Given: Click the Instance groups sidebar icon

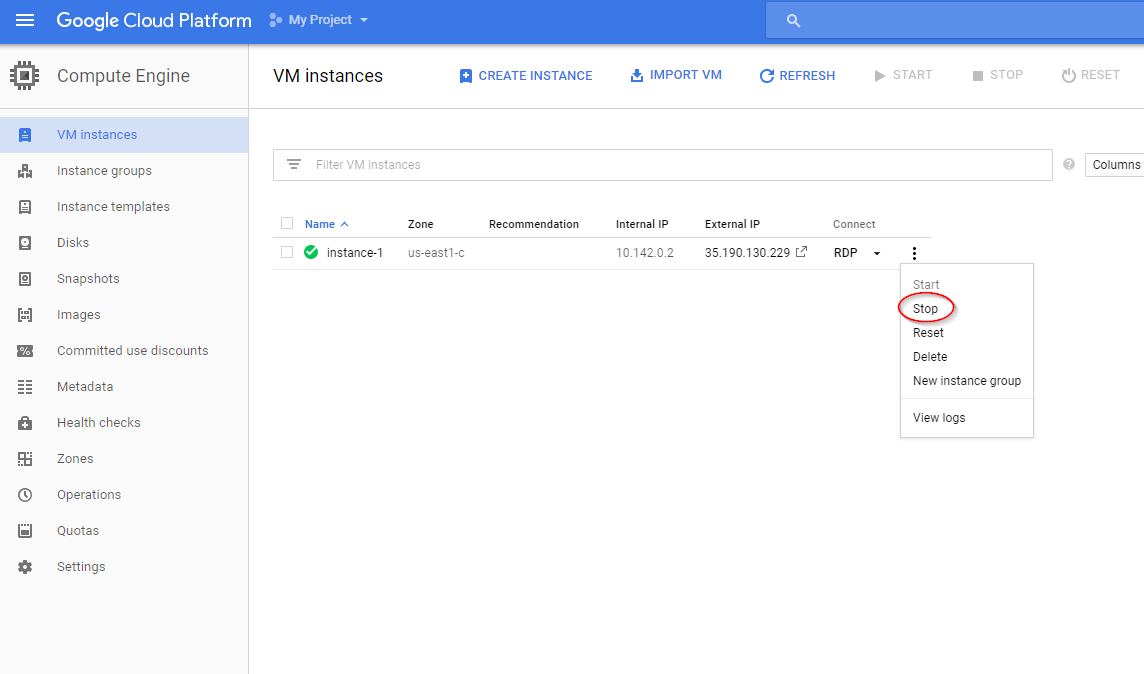Looking at the screenshot, I should 25,171.
